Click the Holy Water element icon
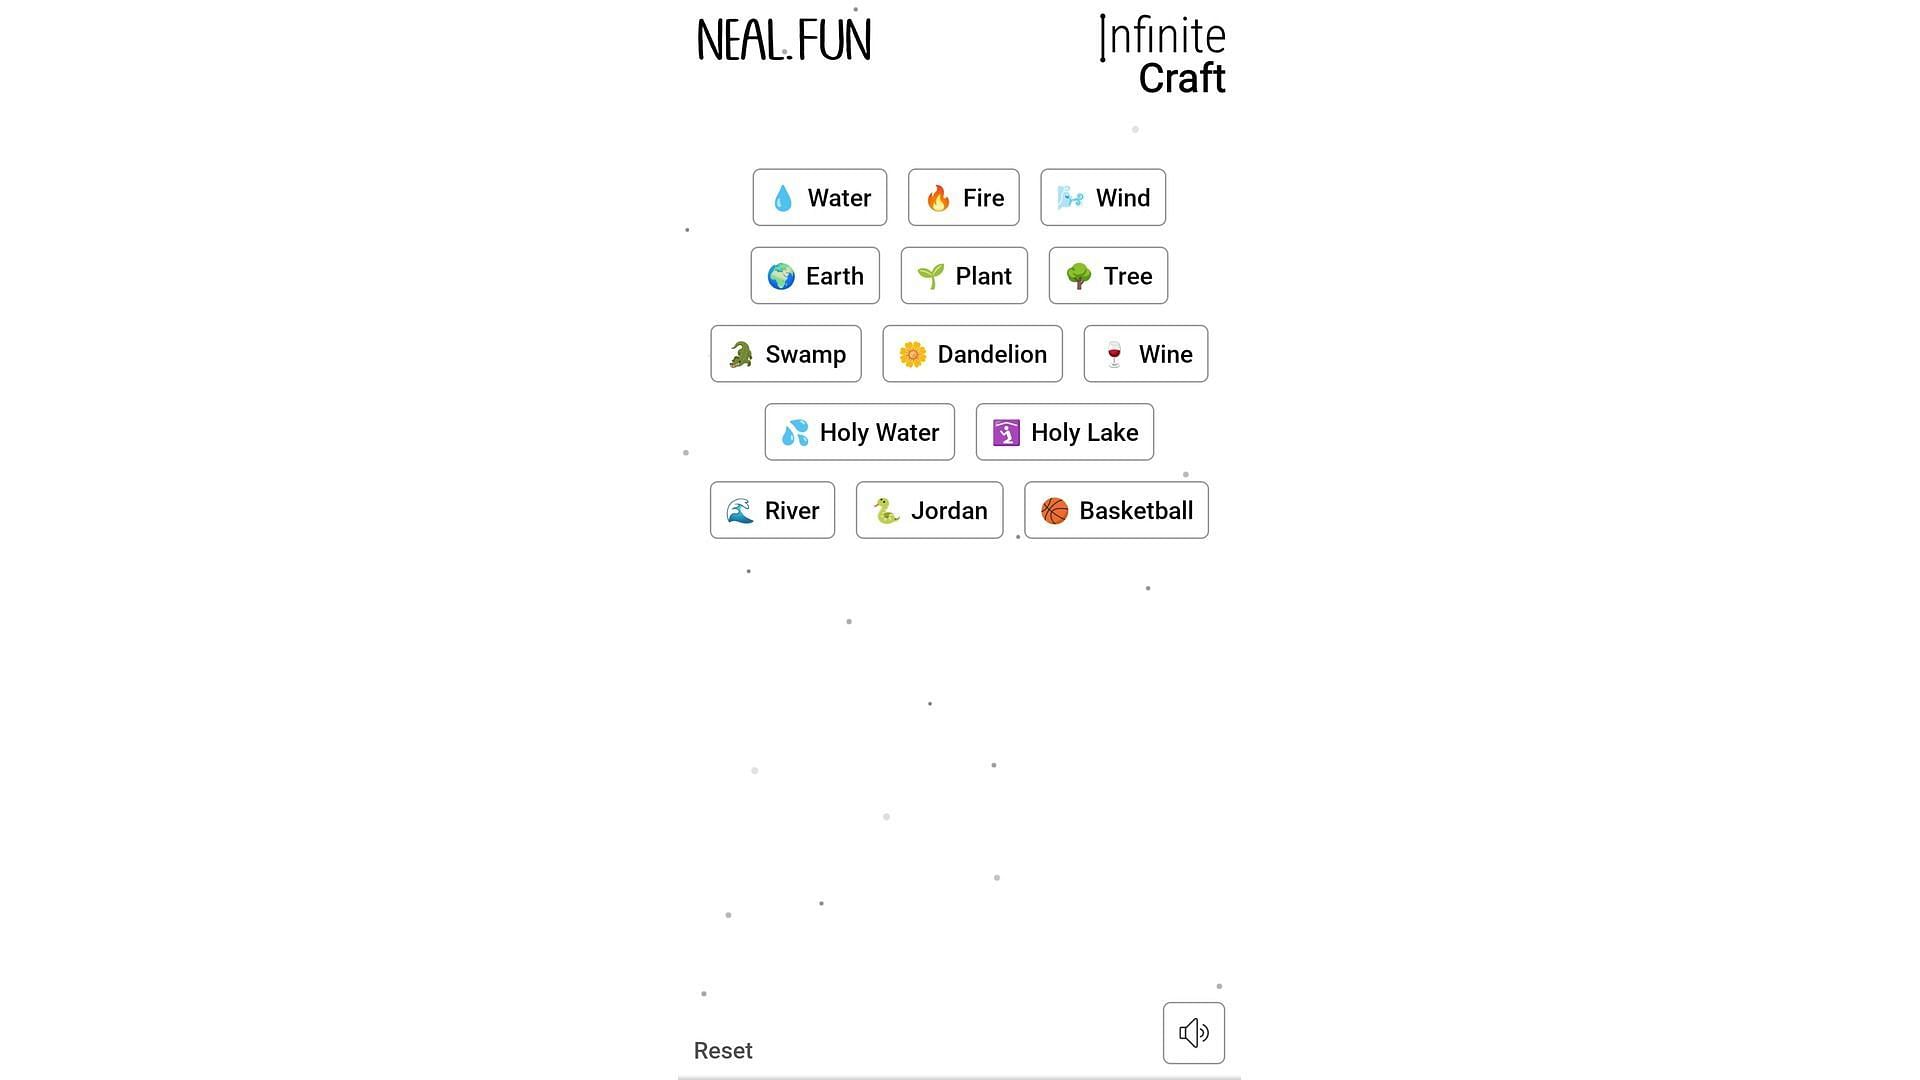Image resolution: width=1920 pixels, height=1080 pixels. pos(795,431)
